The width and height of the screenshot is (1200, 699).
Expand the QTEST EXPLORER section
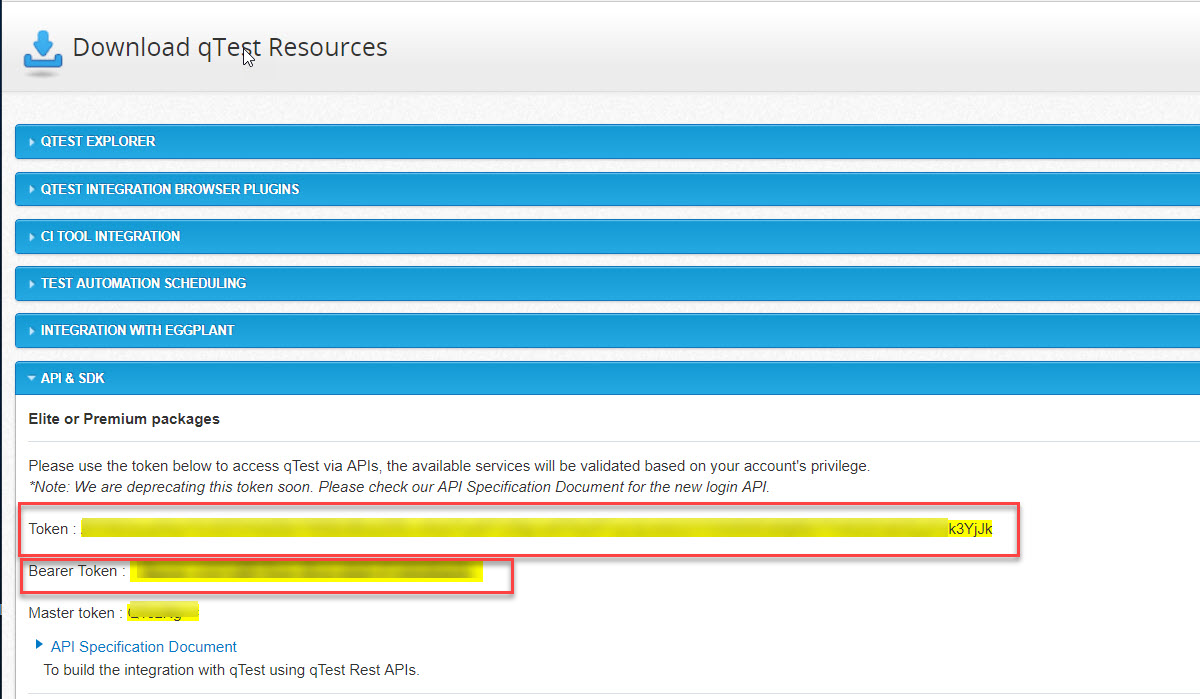click(607, 141)
